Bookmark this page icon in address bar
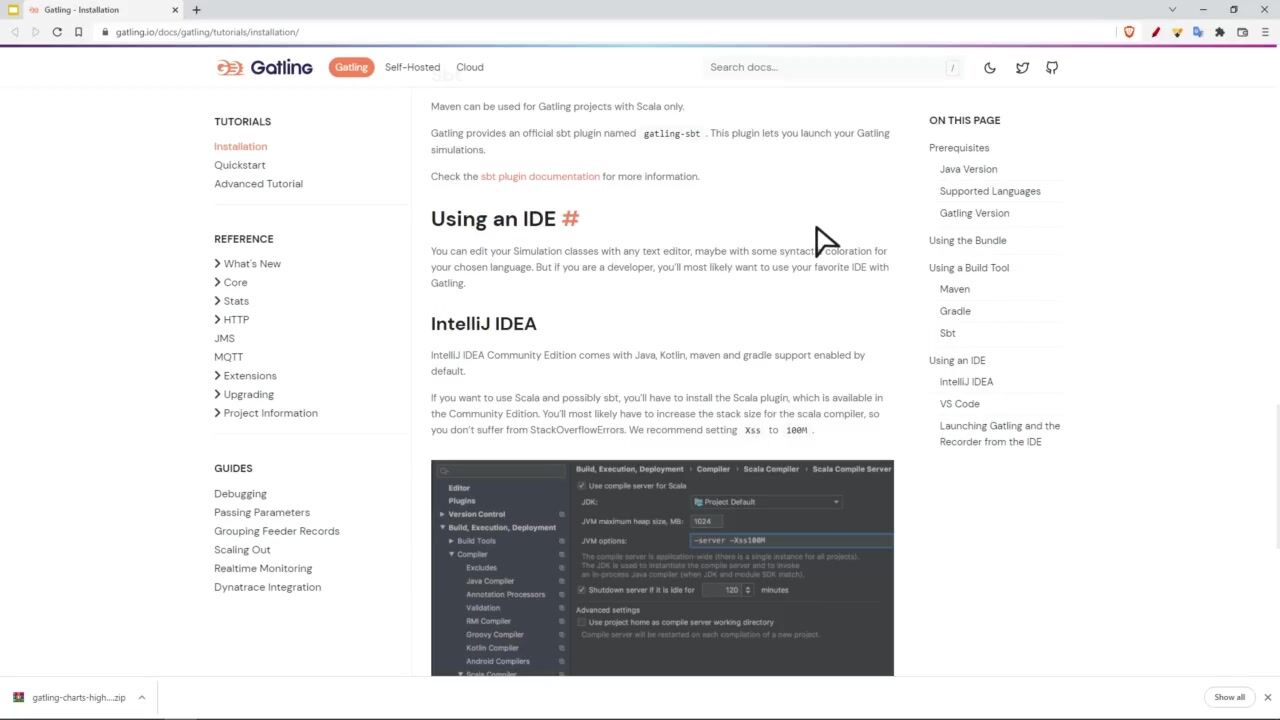1280x720 pixels. pyautogui.click(x=78, y=32)
